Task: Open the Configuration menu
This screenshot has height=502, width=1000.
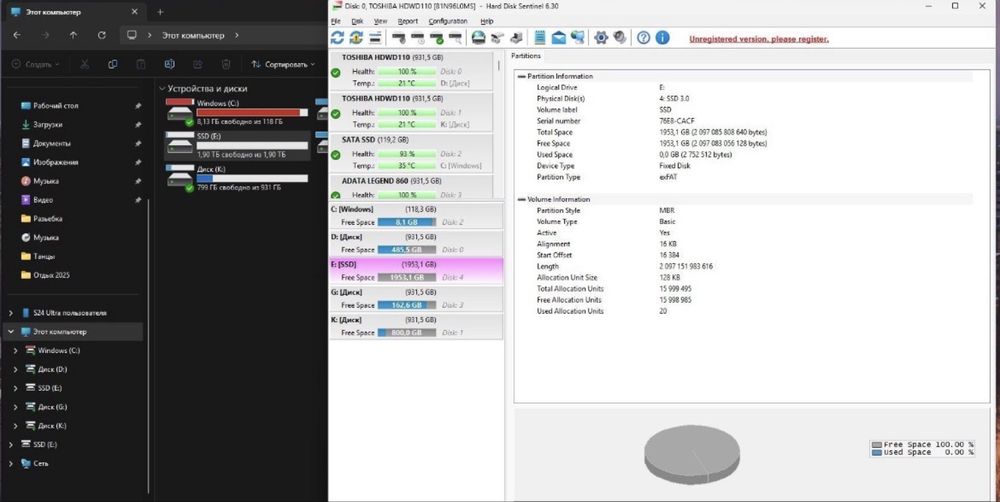Action: pyautogui.click(x=448, y=21)
